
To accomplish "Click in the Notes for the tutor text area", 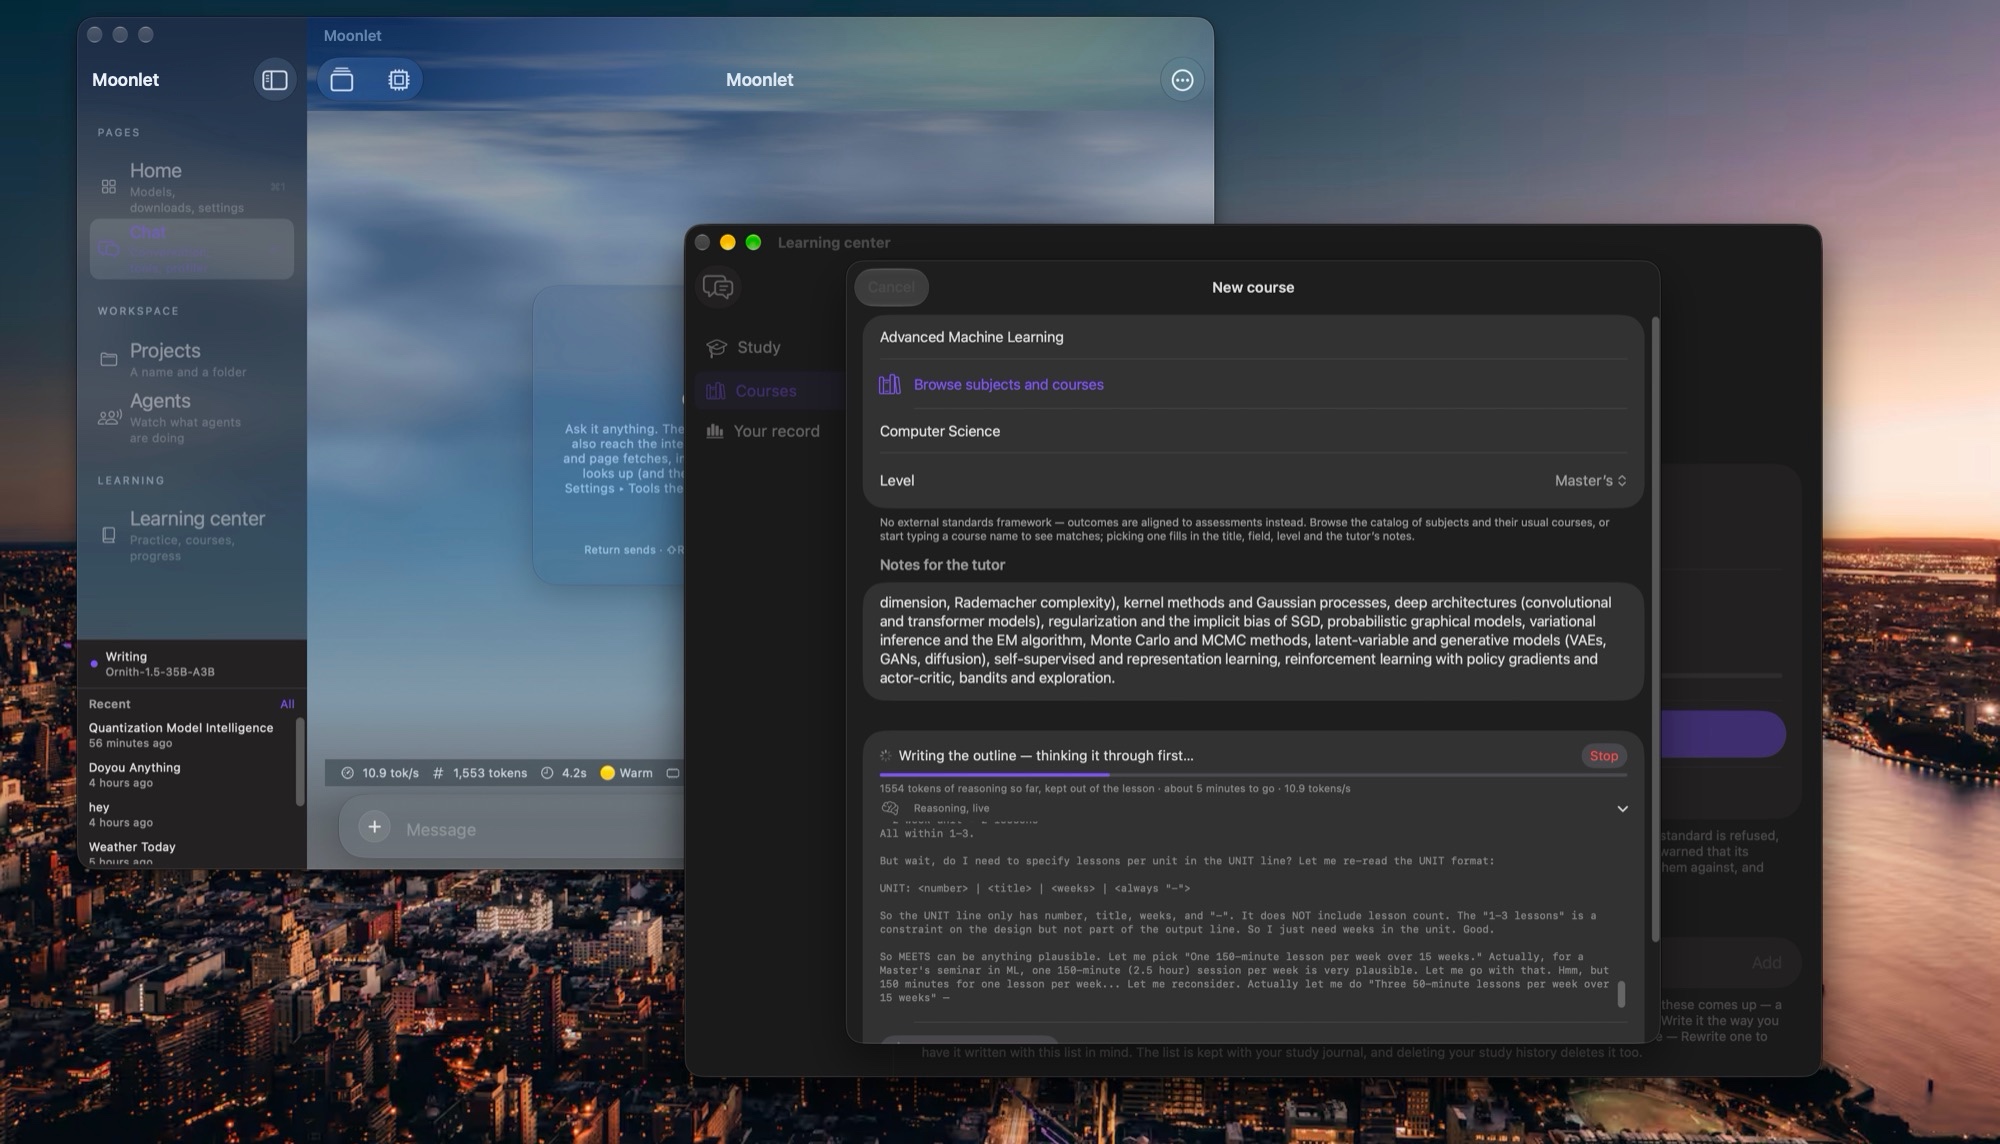I will (x=1253, y=641).
